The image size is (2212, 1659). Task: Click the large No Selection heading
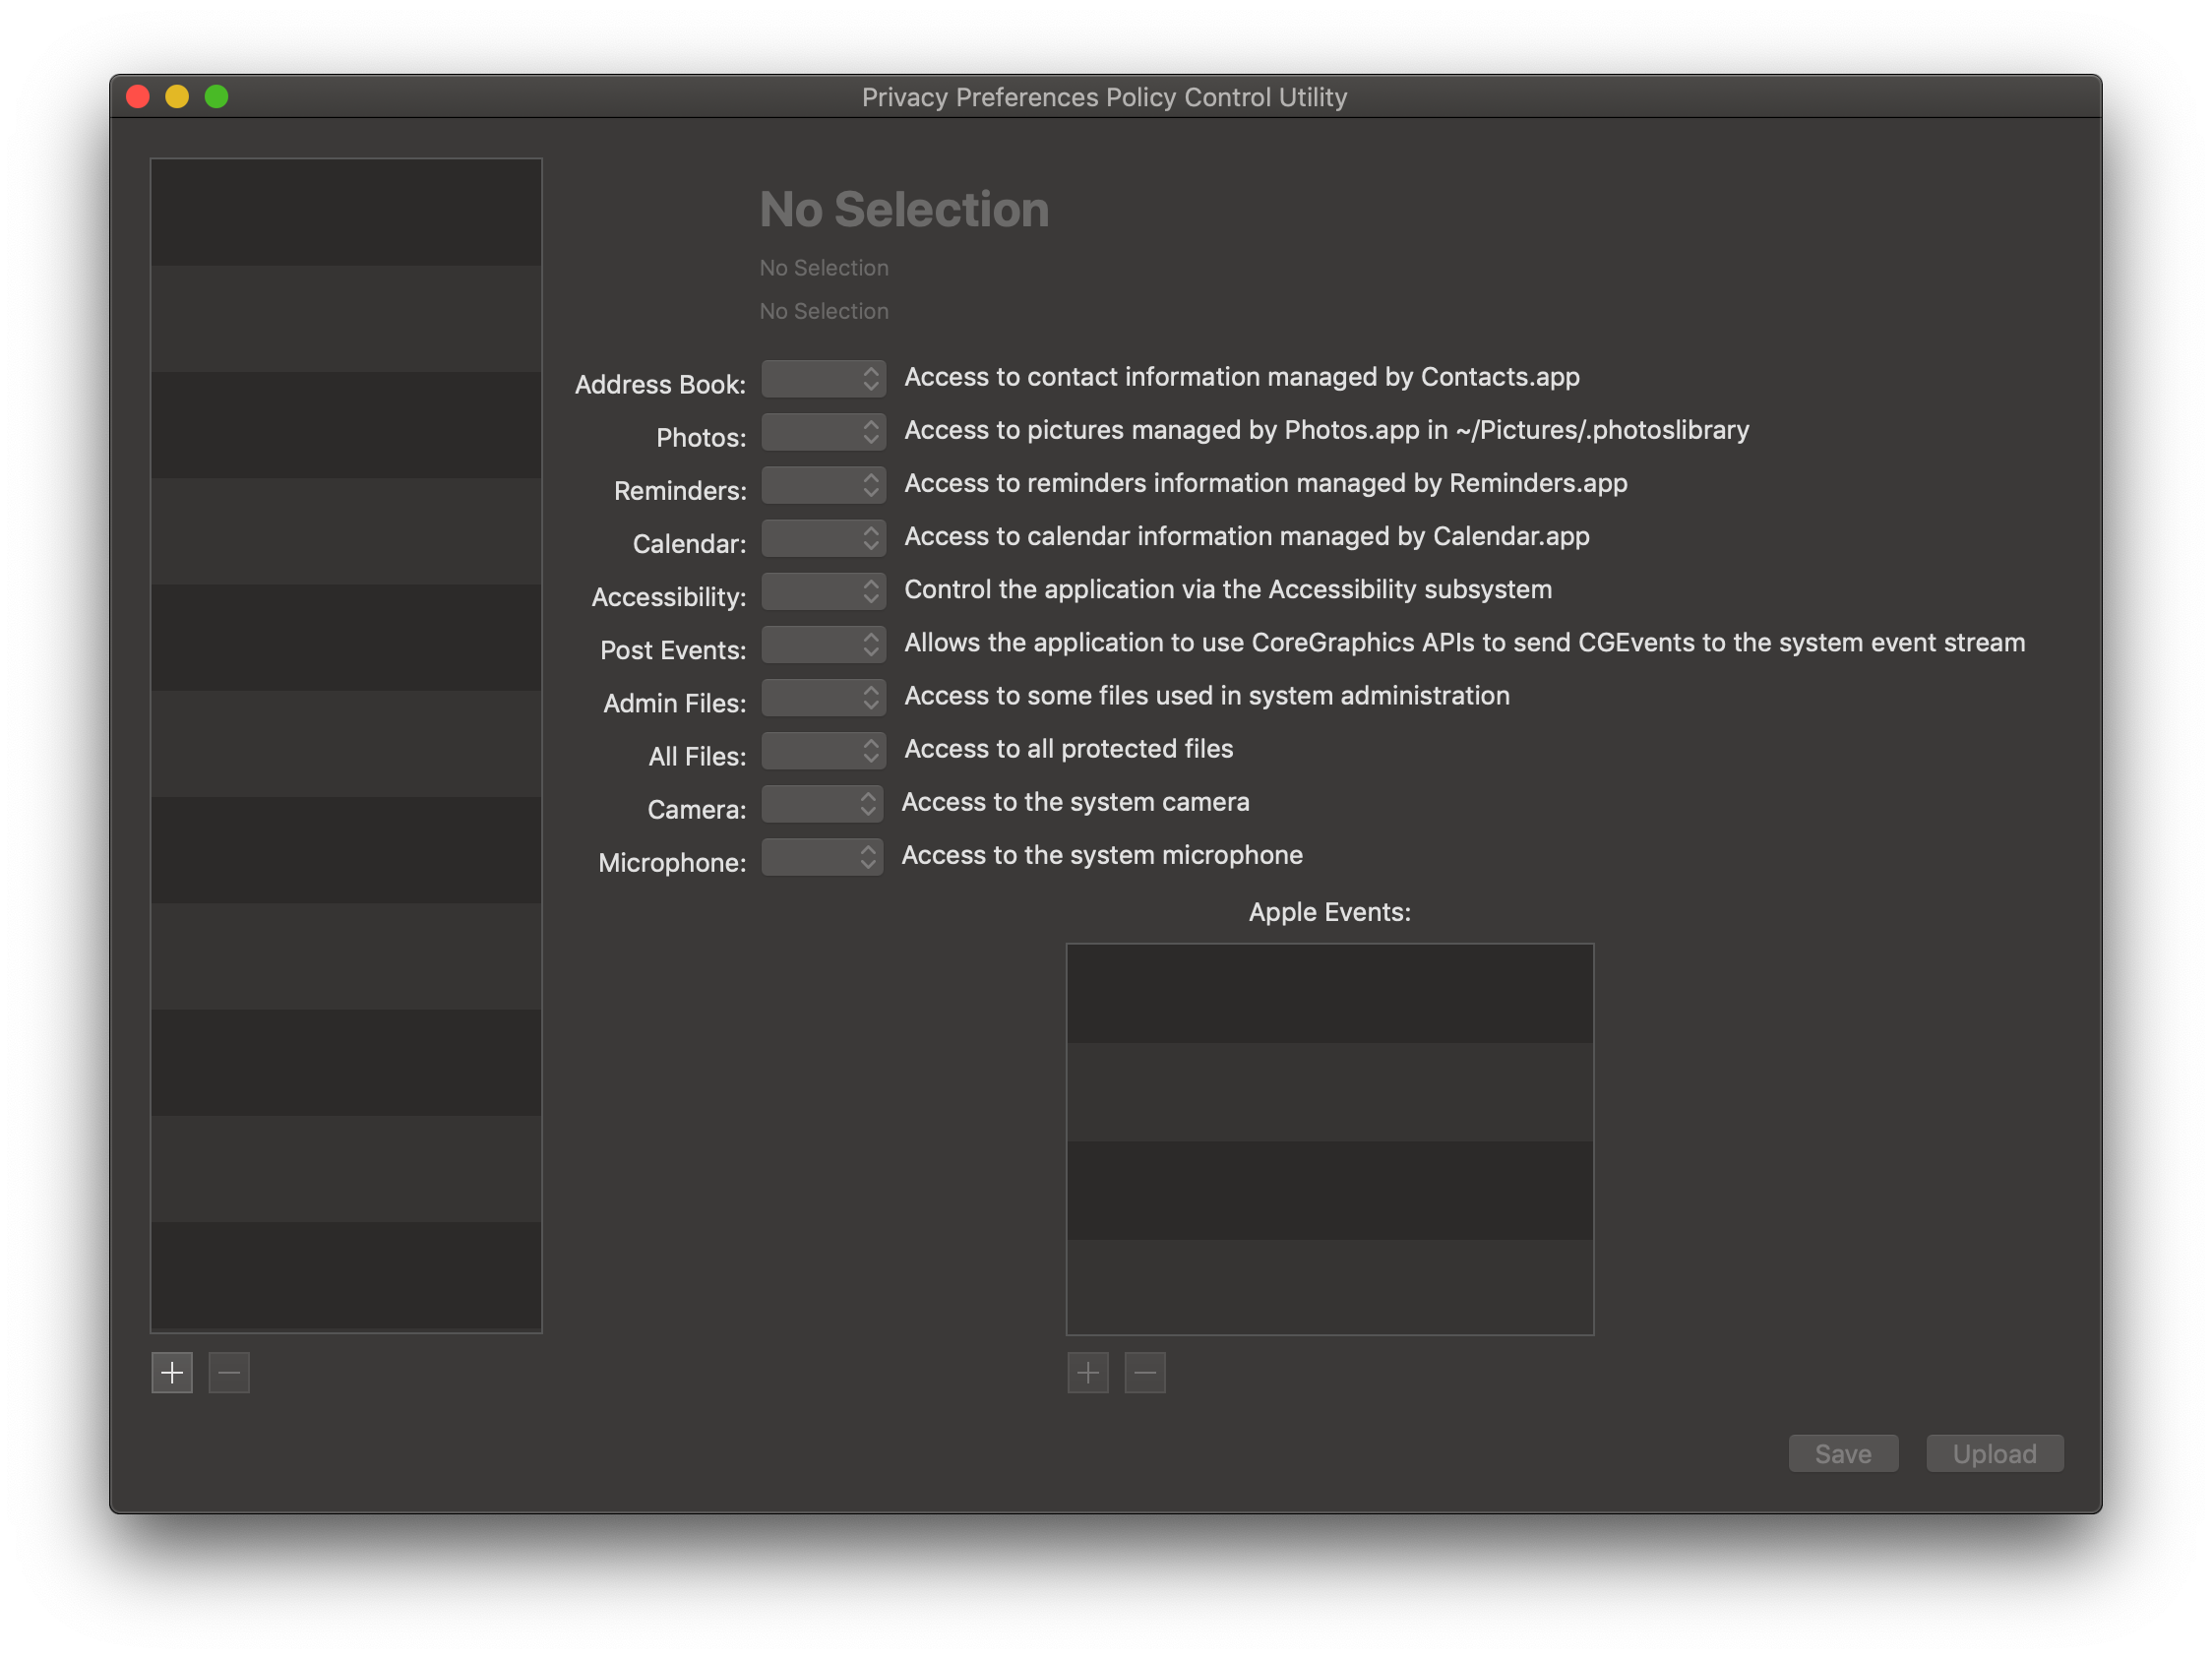904,209
